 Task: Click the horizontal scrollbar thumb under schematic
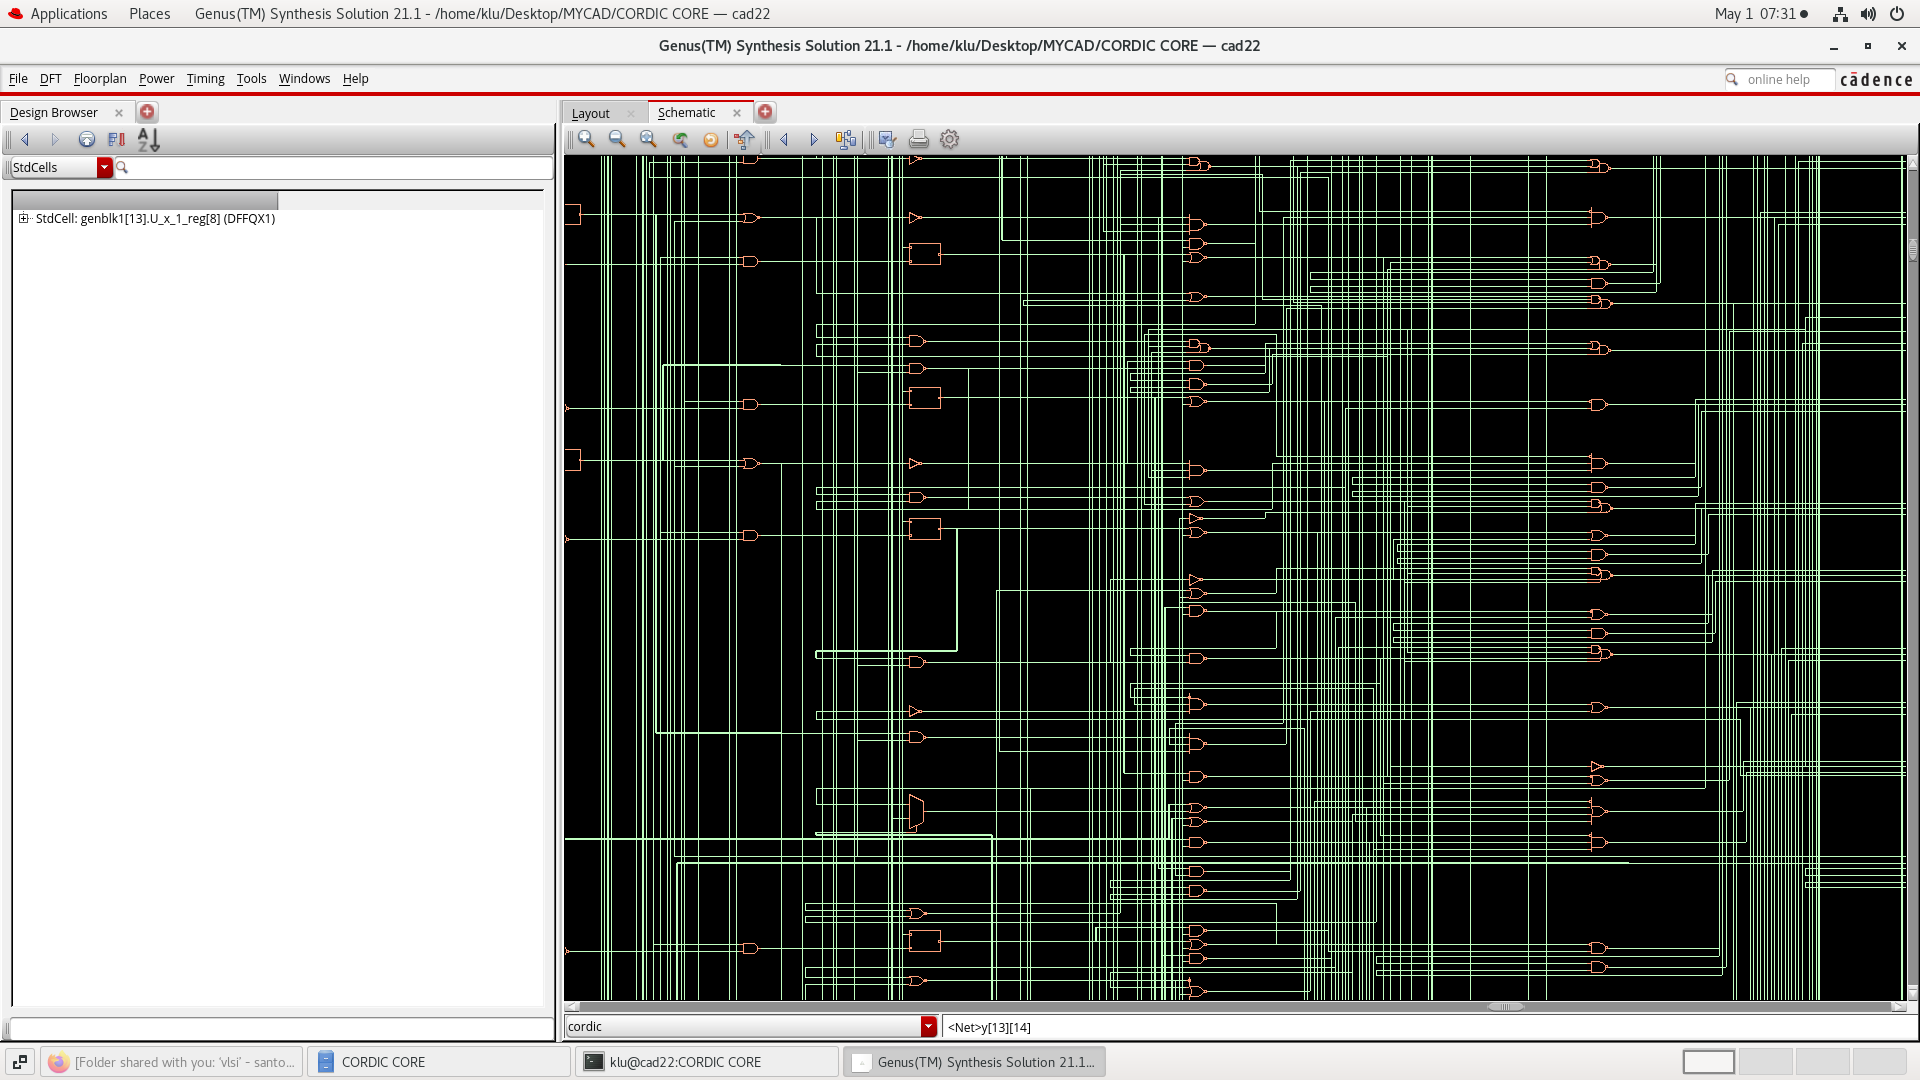tap(1505, 1007)
